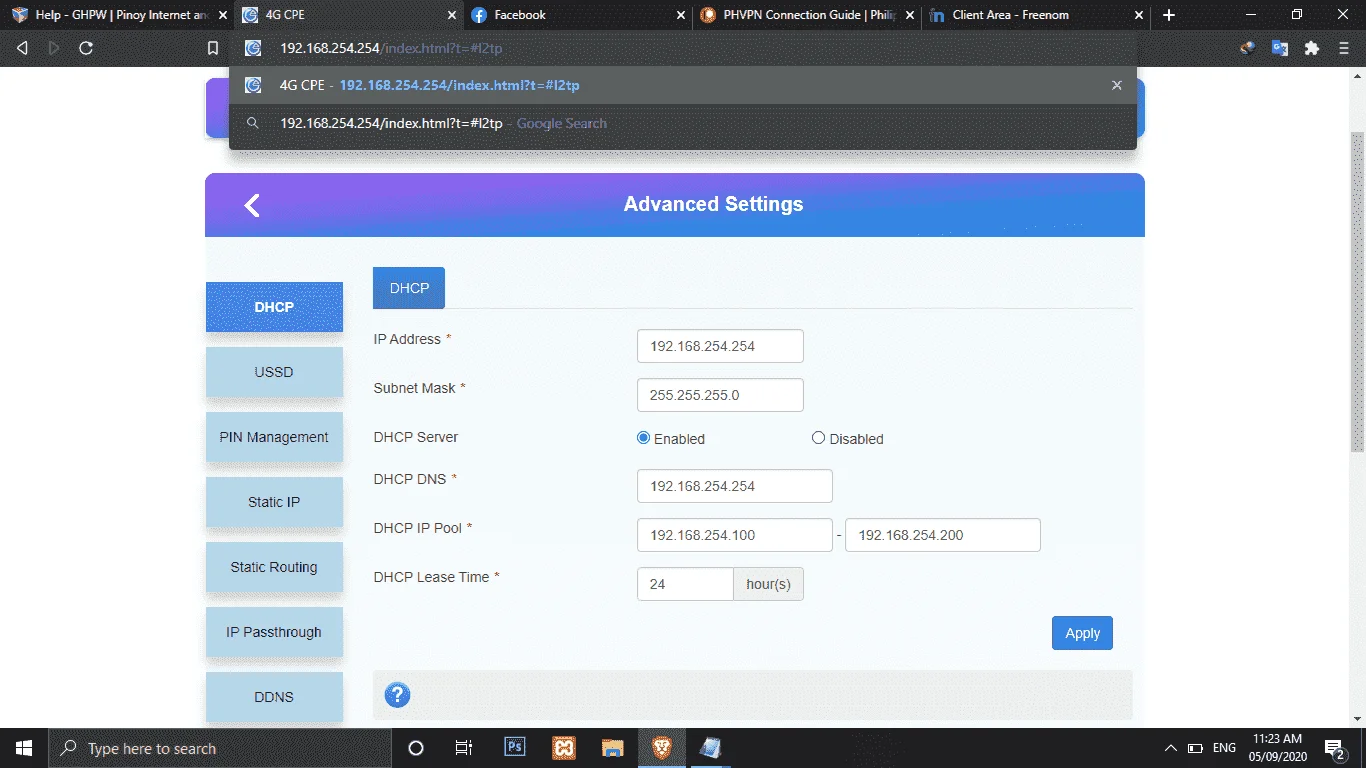Click the DHCP DNS input field

tap(735, 486)
